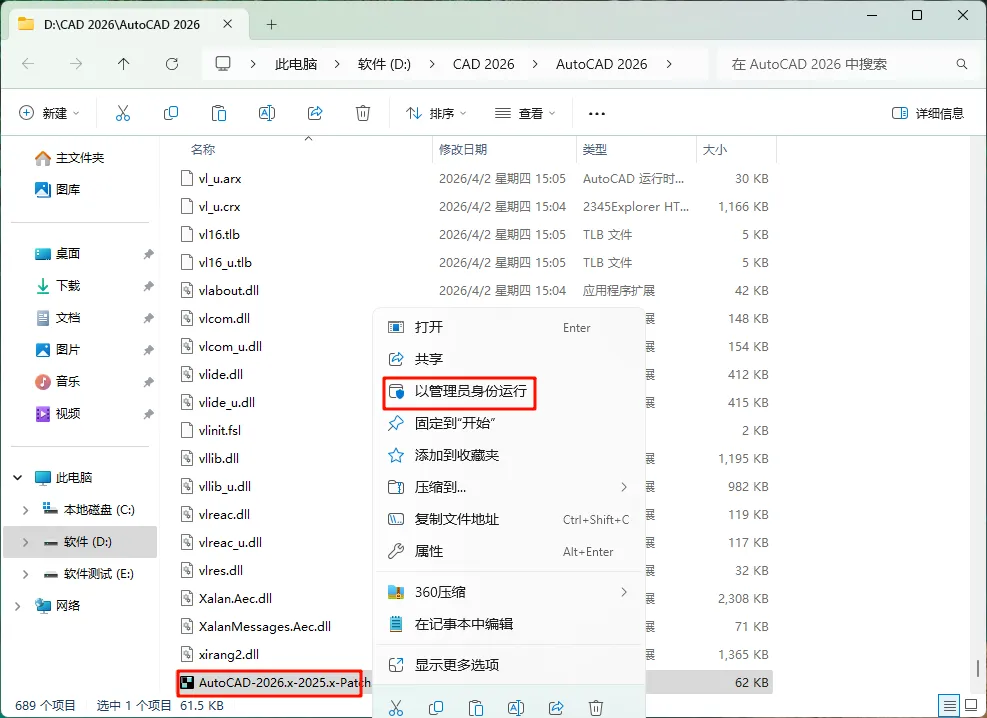Viewport: 987px width, 718px height.
Task: Go up one folder level
Action: (123, 64)
